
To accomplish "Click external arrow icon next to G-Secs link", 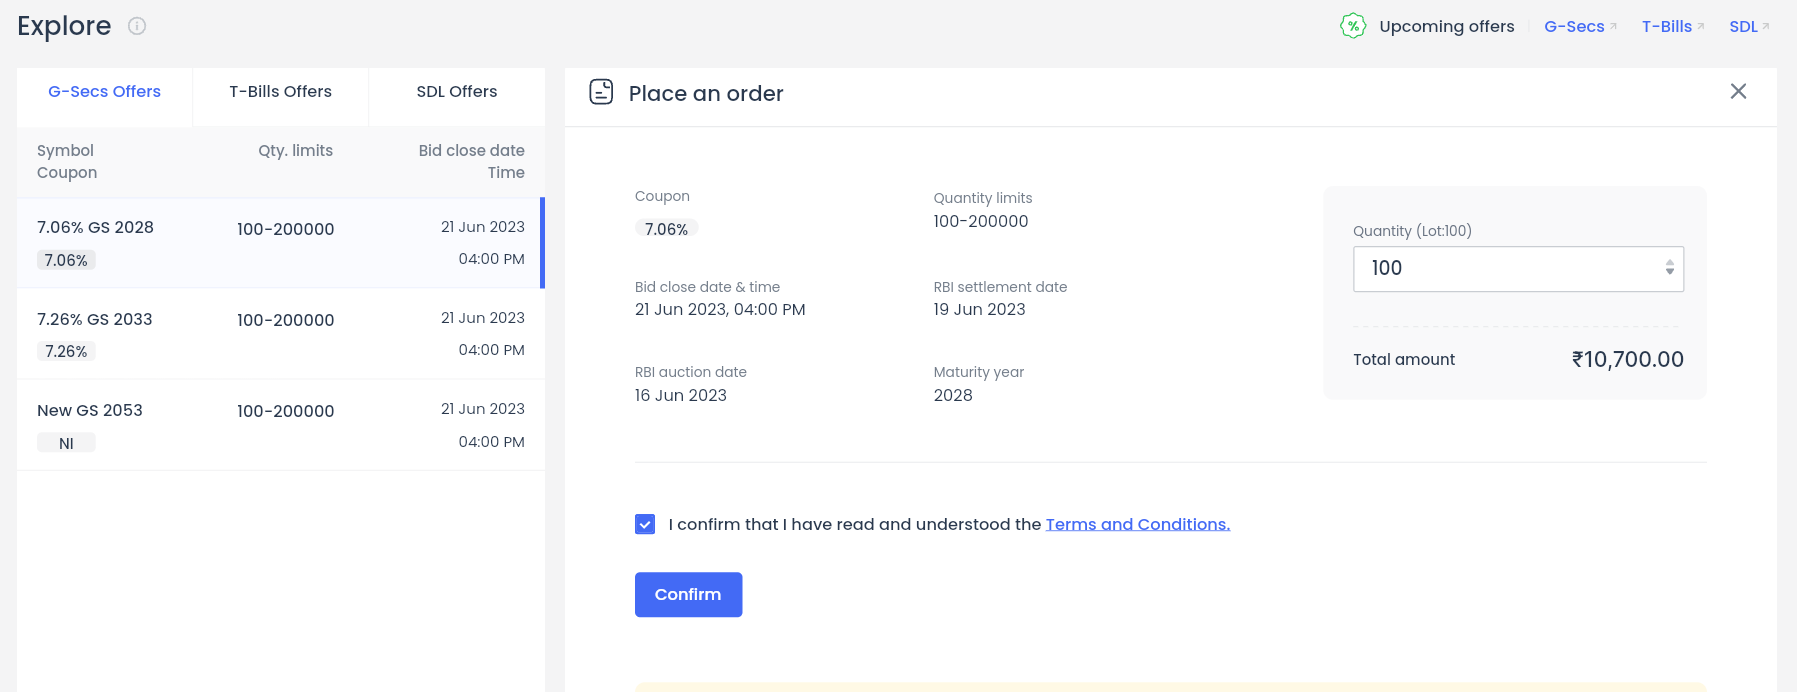I will (x=1613, y=26).
